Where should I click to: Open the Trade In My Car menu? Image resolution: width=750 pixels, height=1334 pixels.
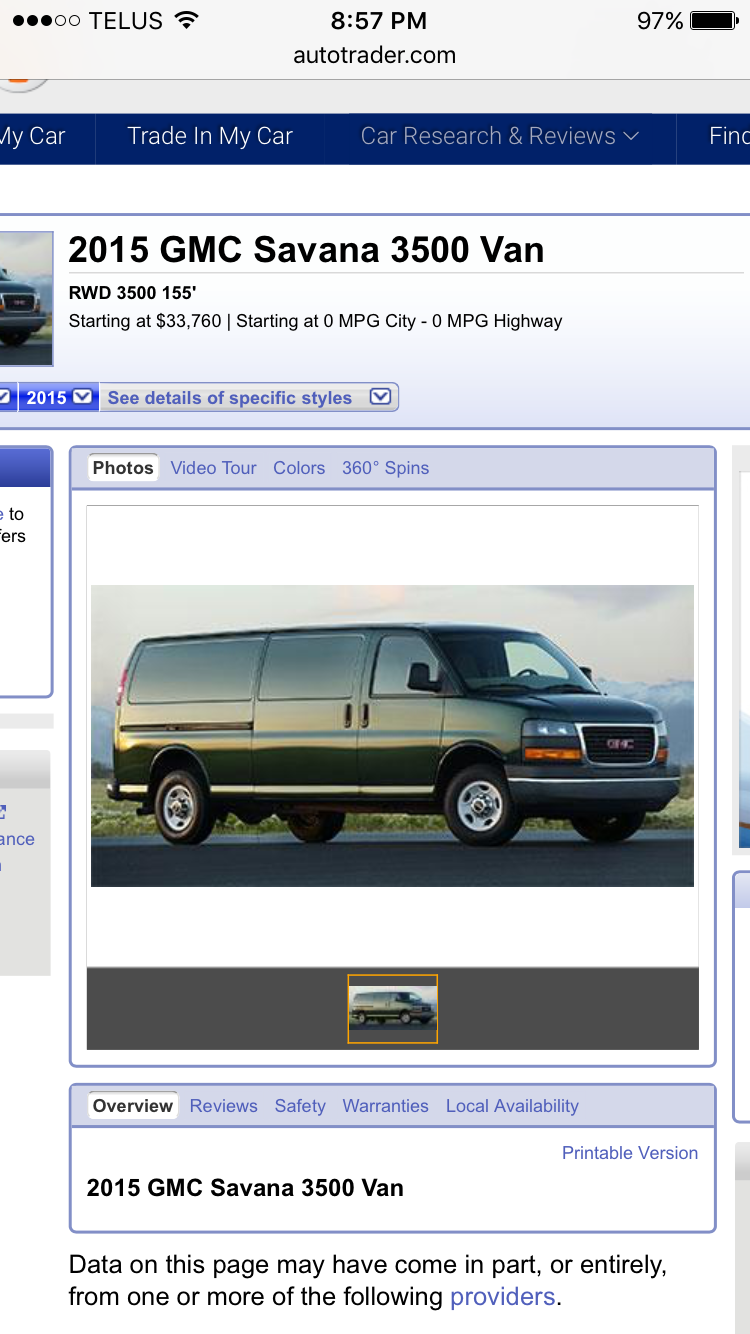tap(210, 137)
